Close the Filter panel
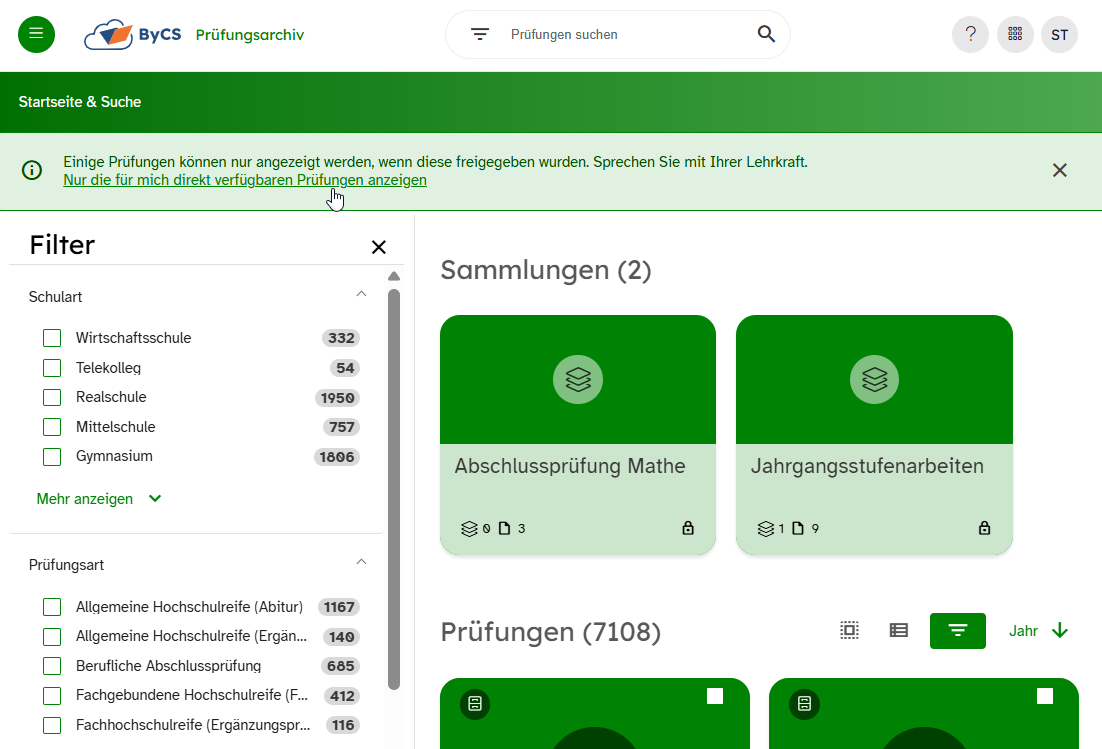The height and width of the screenshot is (749, 1102). coord(379,247)
